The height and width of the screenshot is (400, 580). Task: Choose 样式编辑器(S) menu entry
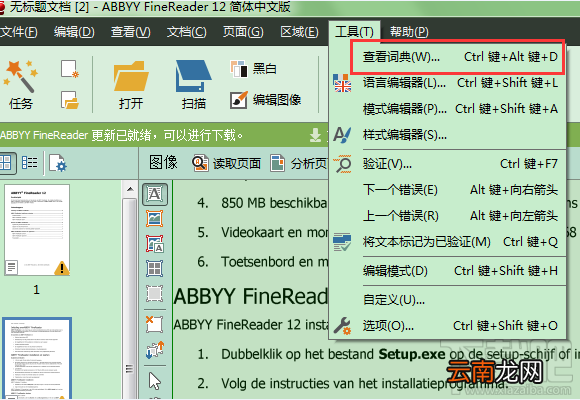point(448,135)
